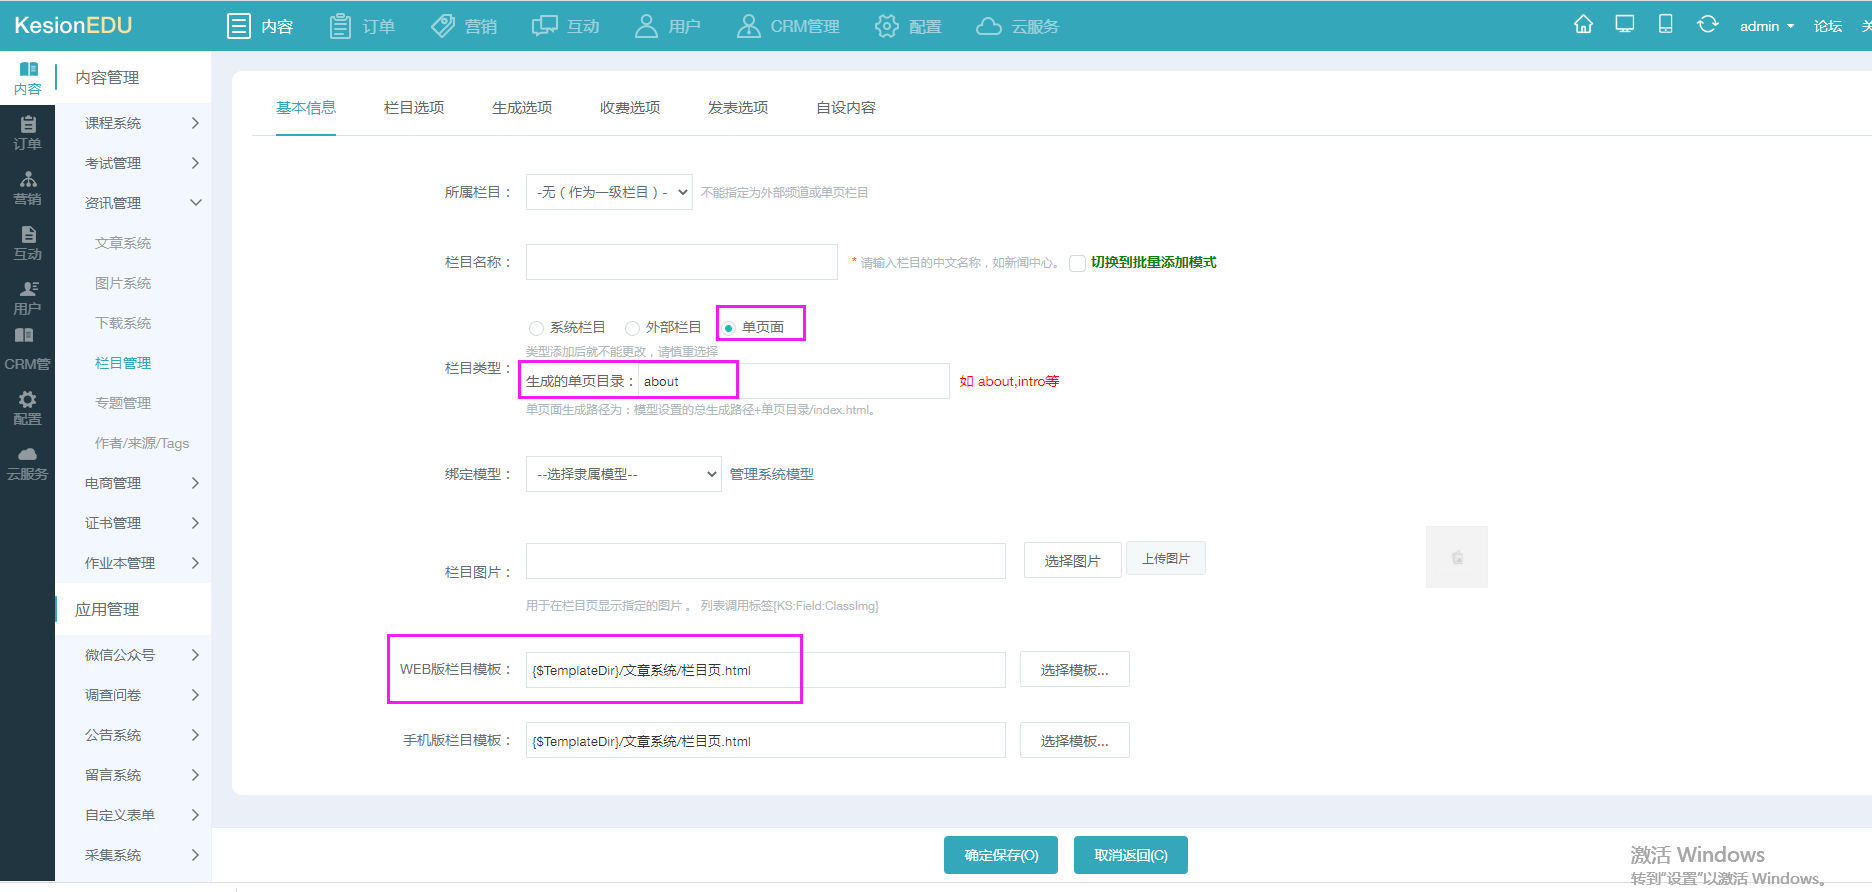Click the refresh sync icon in top bar
This screenshot has width=1872, height=892.
tap(1708, 25)
